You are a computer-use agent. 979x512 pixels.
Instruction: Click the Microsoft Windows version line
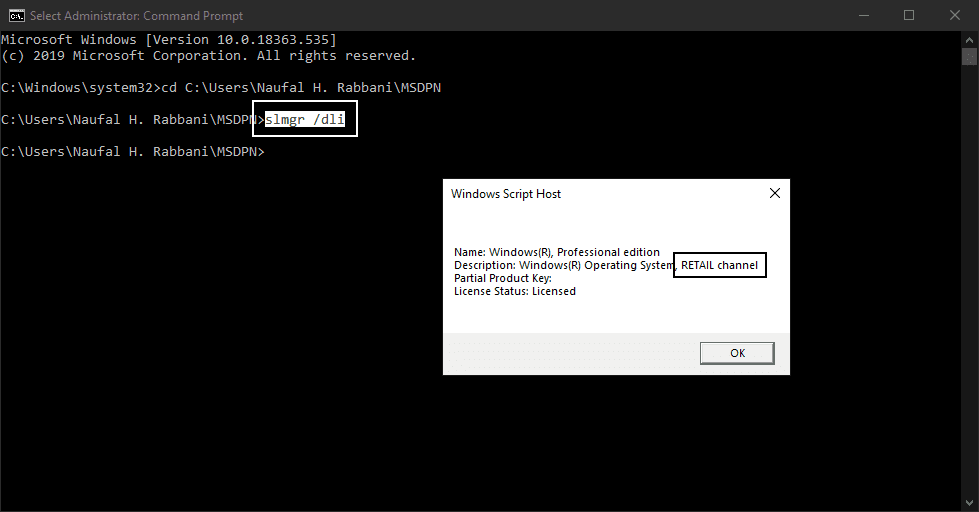point(169,39)
